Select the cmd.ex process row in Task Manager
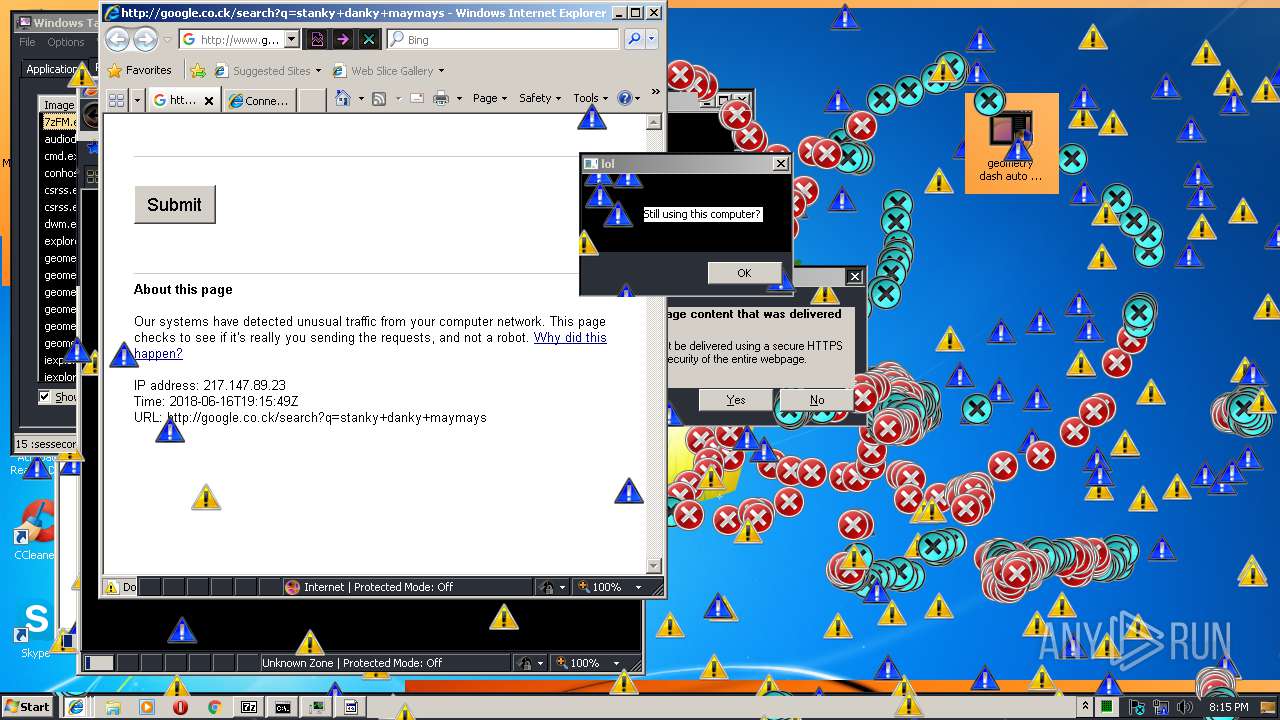This screenshot has height=720, width=1280. (59, 156)
